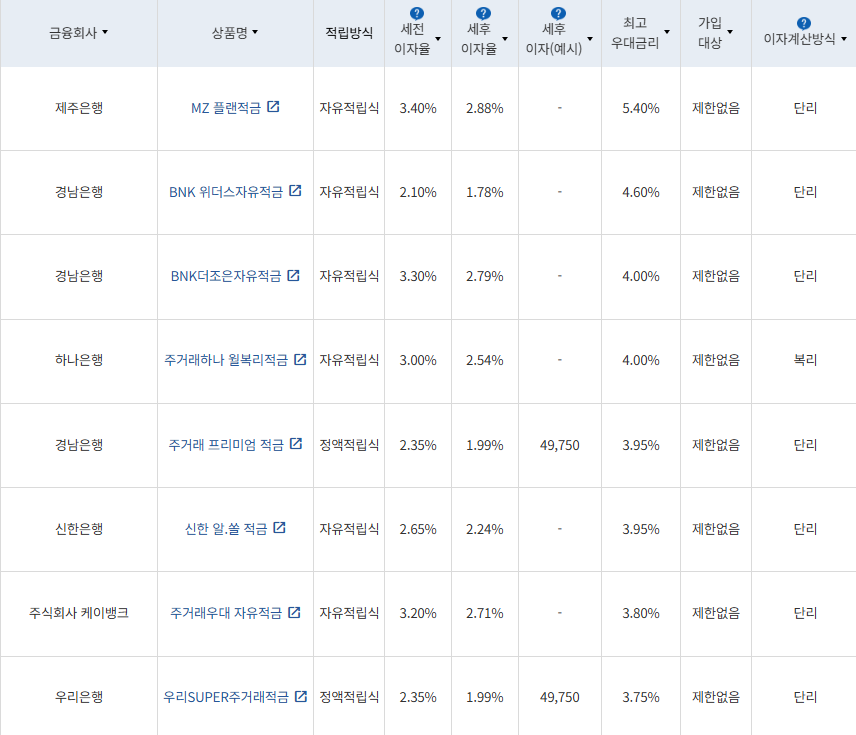
Task: Click the BNK더조은자유적금 product link
Action: click(x=228, y=277)
